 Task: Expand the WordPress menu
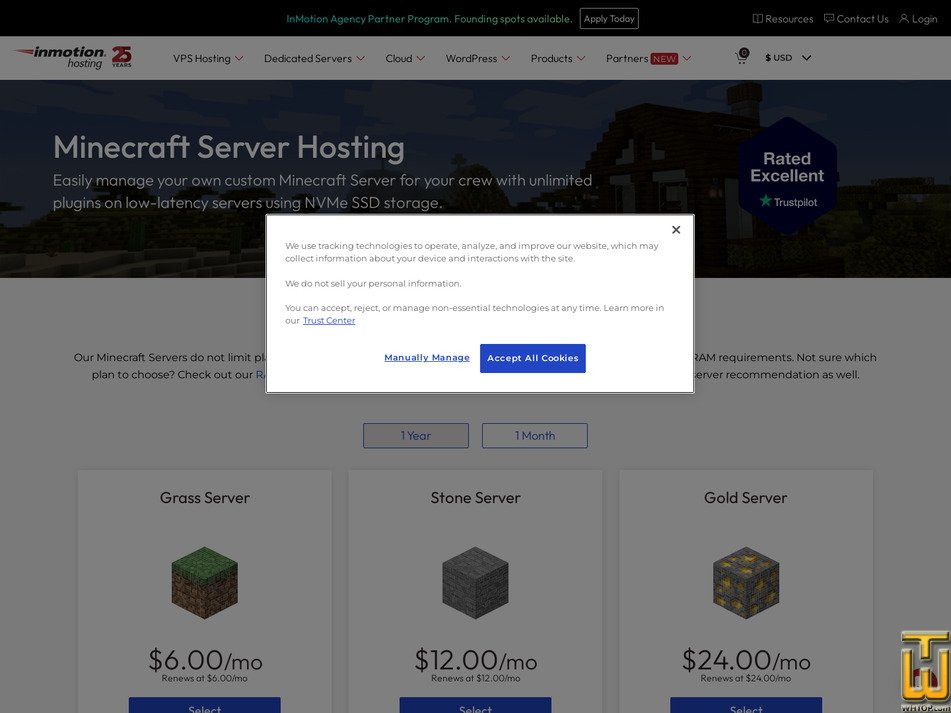pyautogui.click(x=477, y=58)
